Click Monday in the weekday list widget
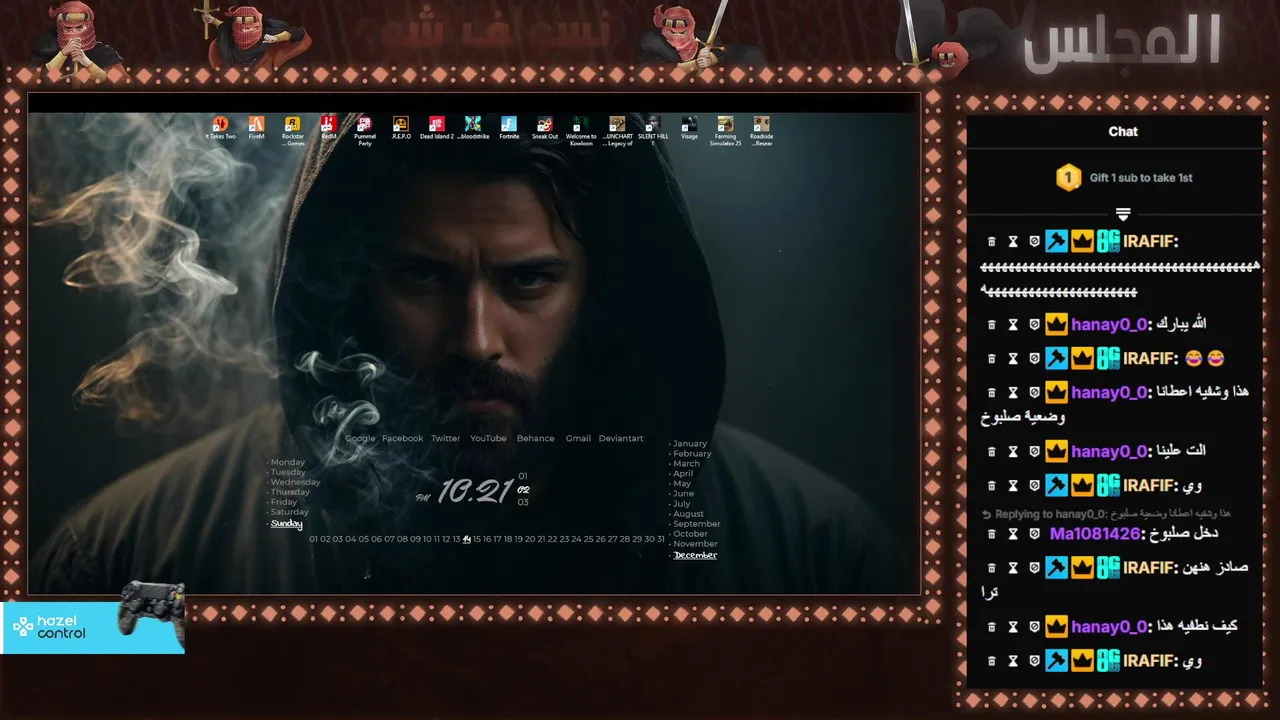Screen dimensions: 1280x720 (x=287, y=462)
